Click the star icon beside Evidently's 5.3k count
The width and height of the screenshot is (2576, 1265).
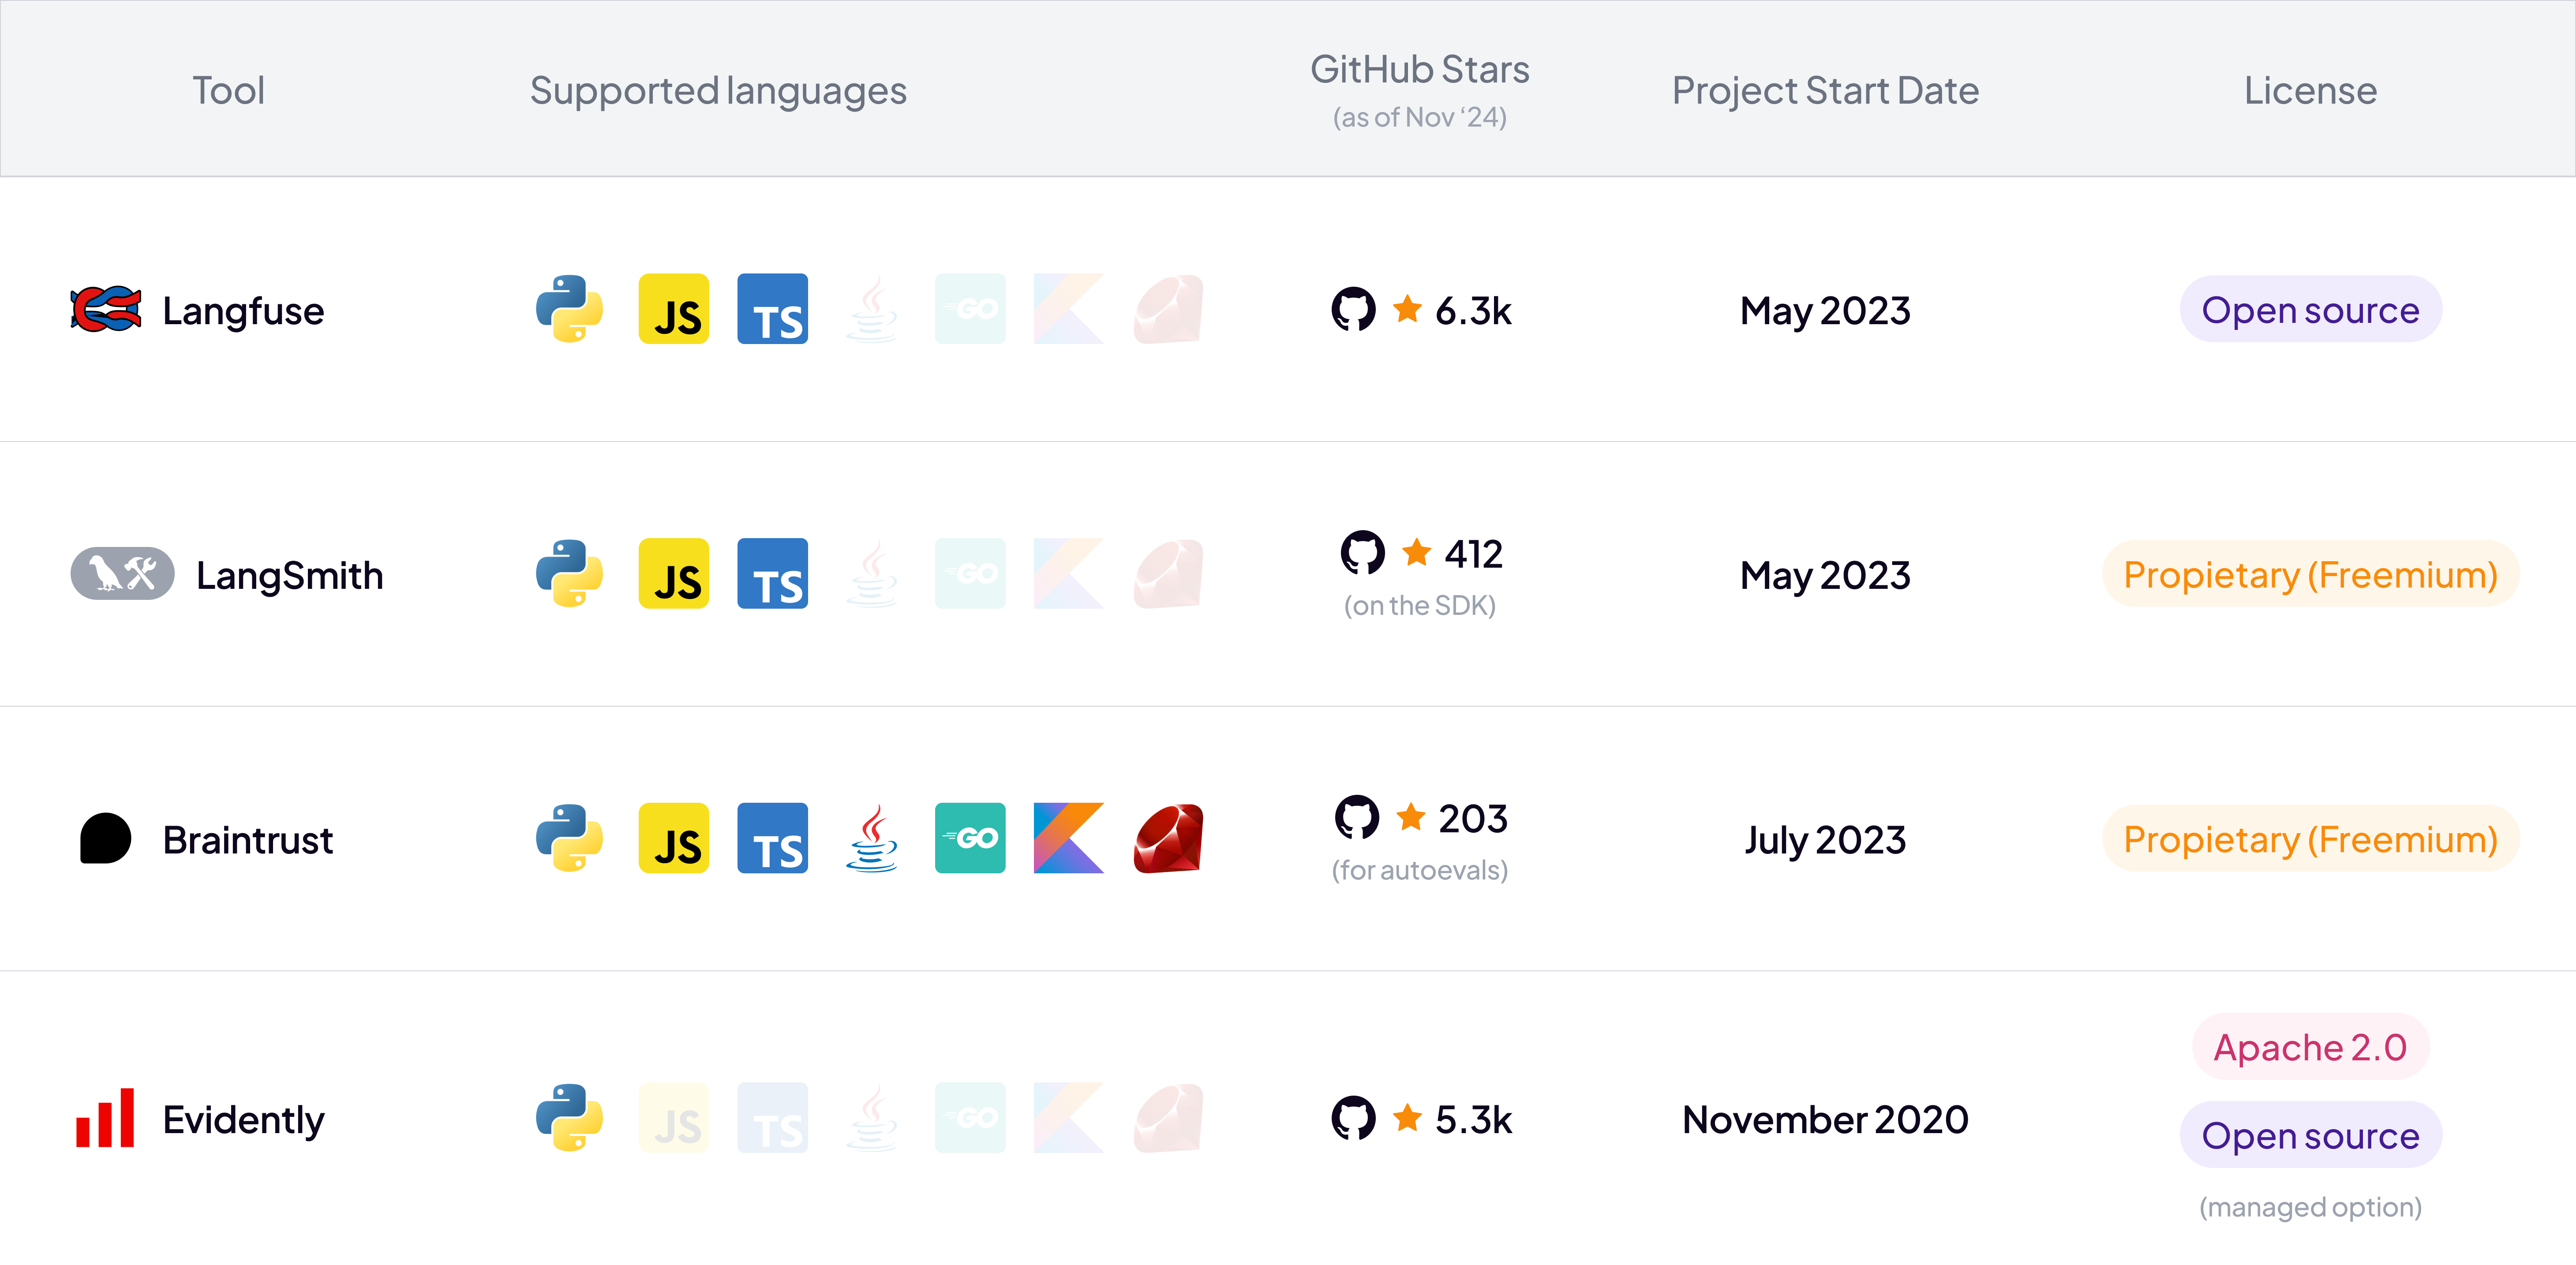1409,1119
